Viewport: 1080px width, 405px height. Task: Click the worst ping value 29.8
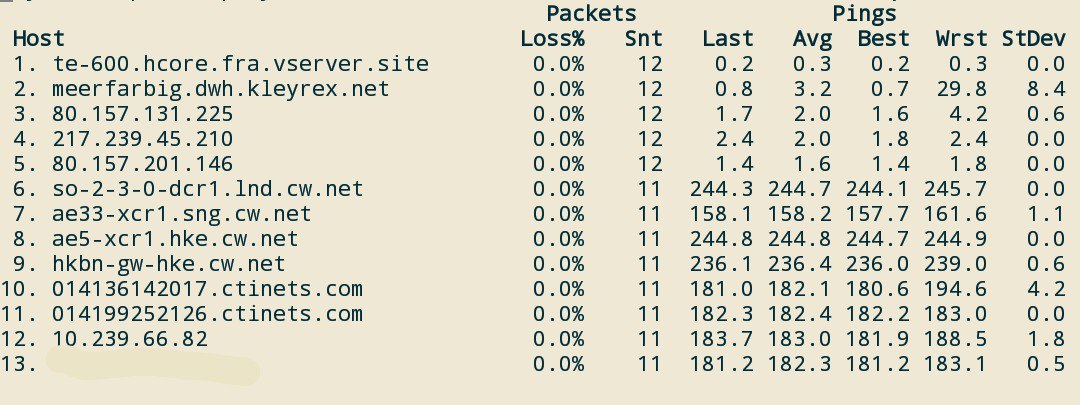point(961,89)
